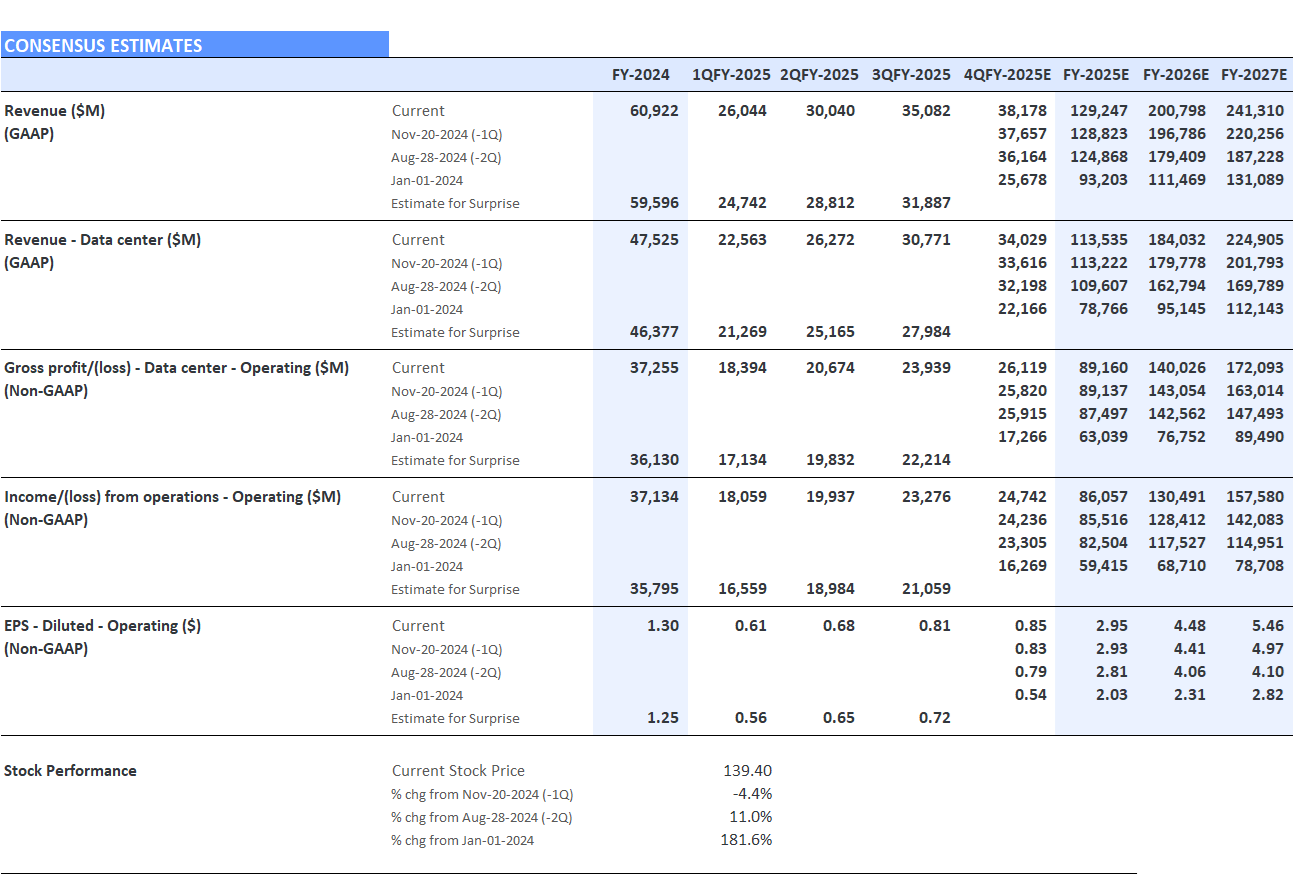This screenshot has width=1295, height=874.
Task: Select the FY-2025E operating income cell 86,057
Action: tap(1098, 497)
